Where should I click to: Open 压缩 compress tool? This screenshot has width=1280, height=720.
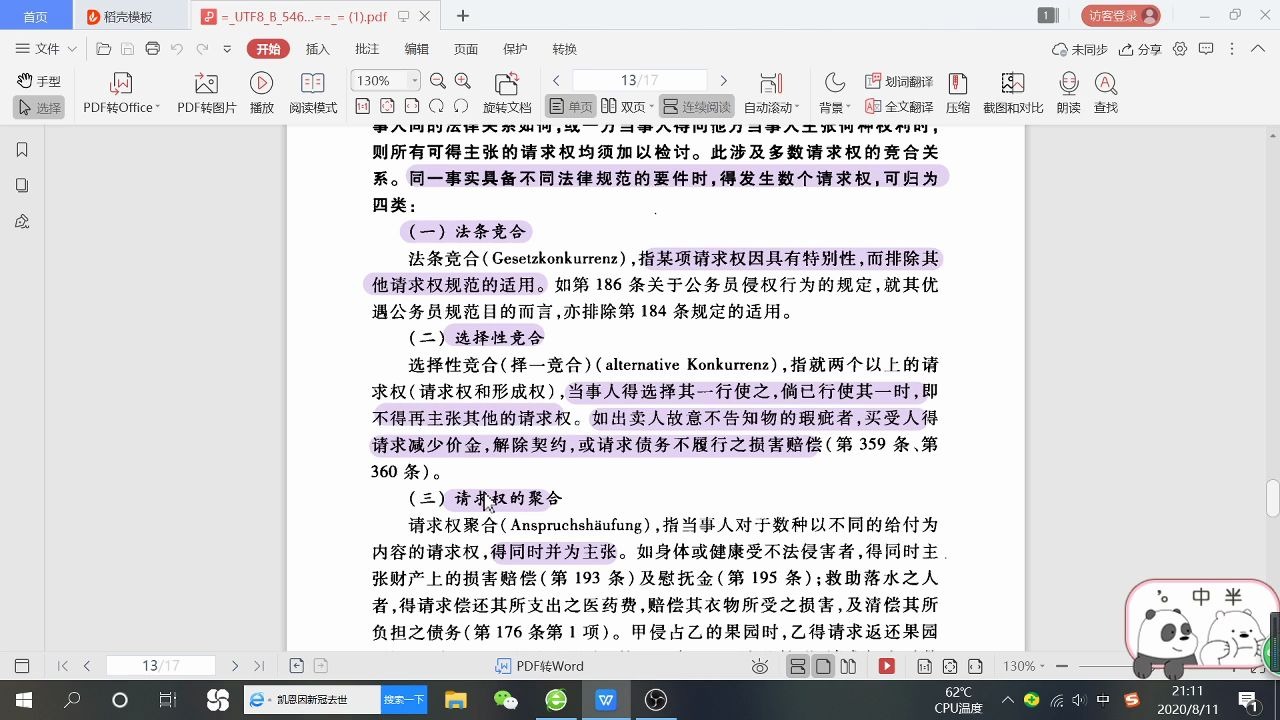point(958,94)
